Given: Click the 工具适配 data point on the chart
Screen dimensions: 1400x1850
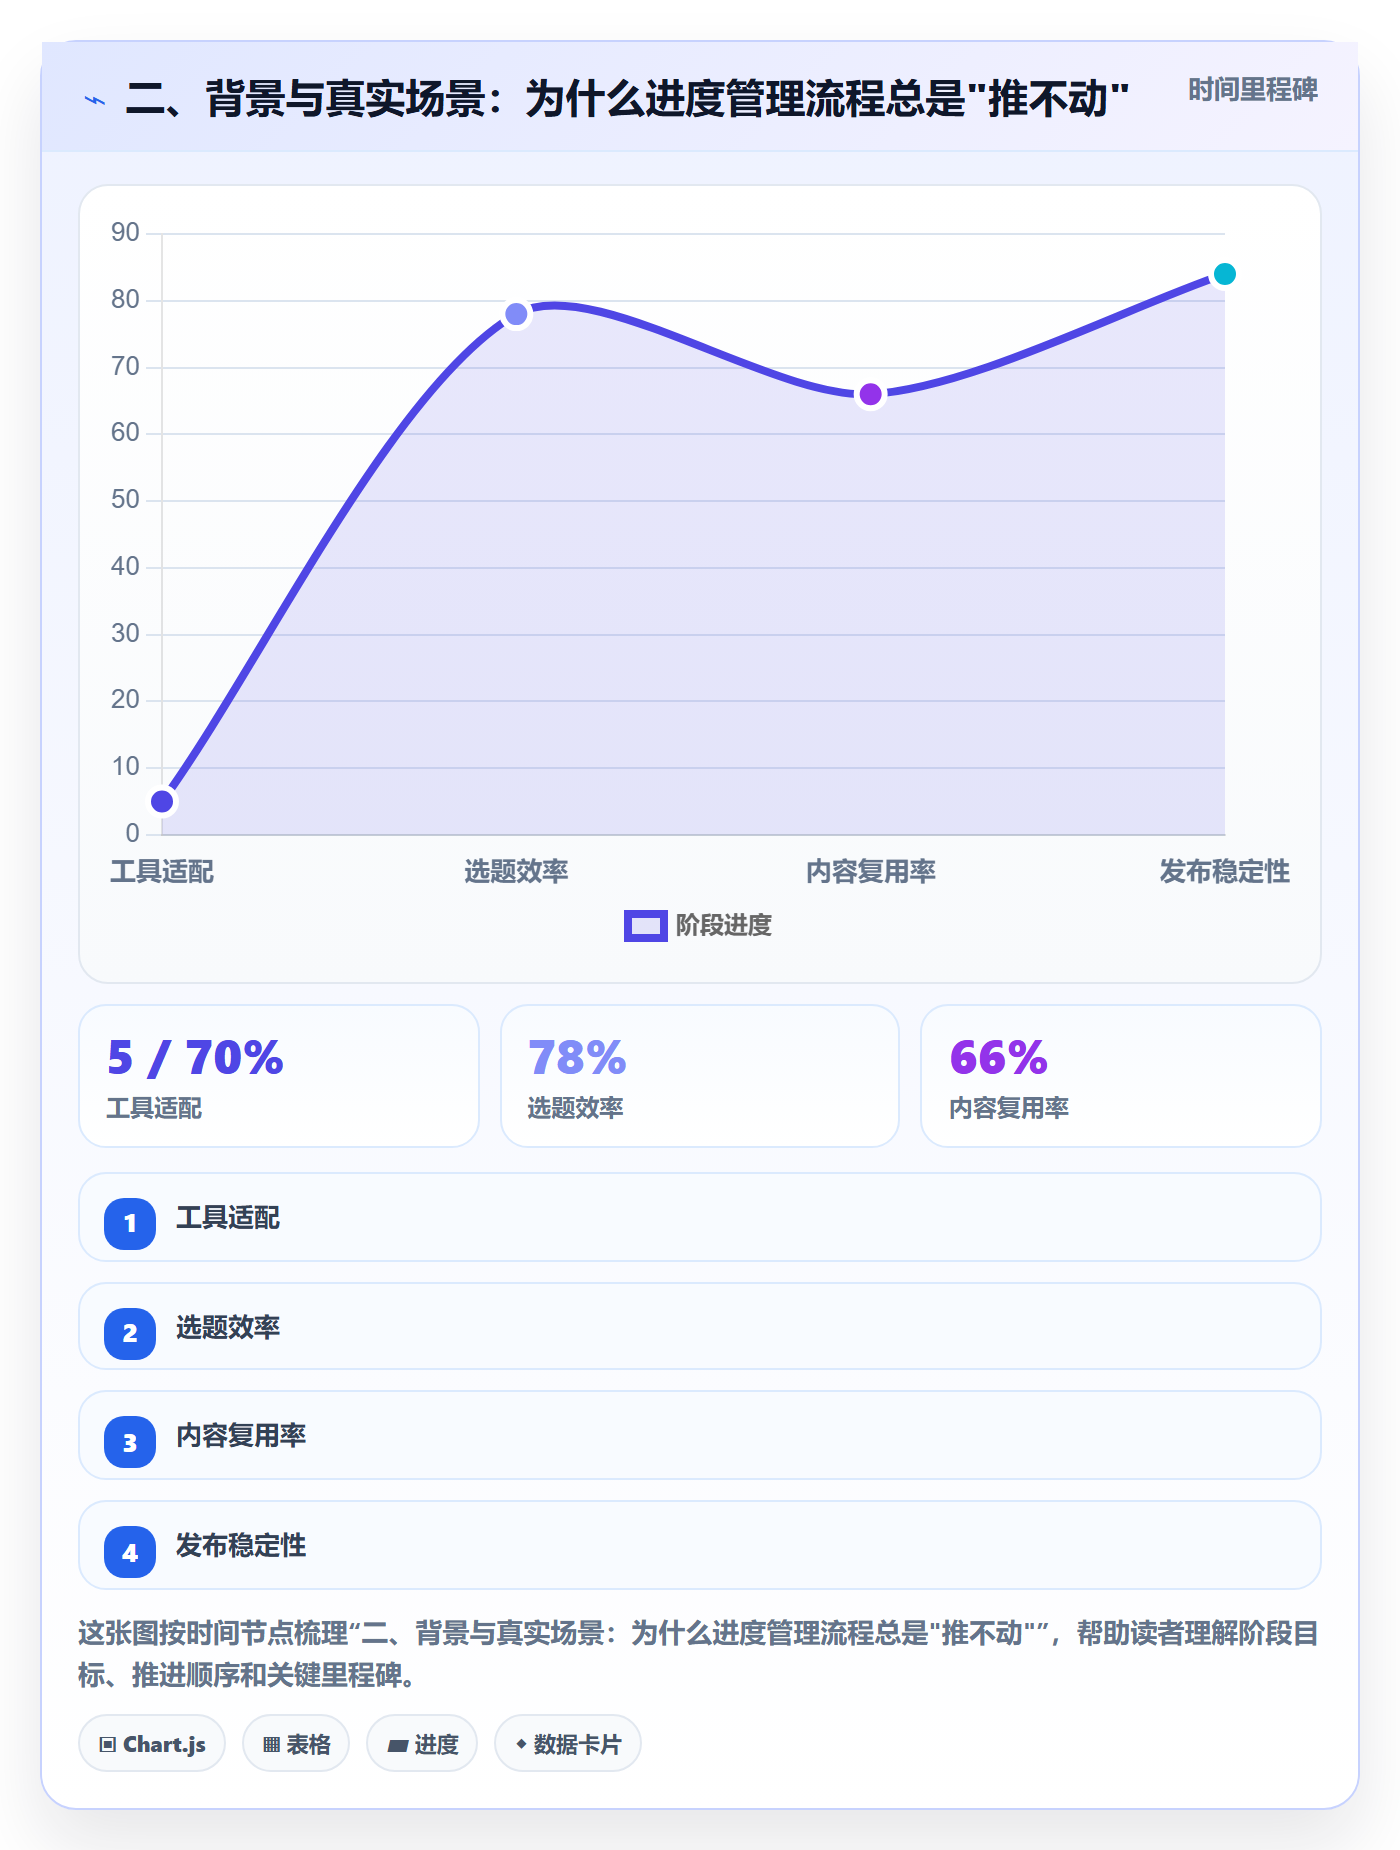Looking at the screenshot, I should click(162, 801).
